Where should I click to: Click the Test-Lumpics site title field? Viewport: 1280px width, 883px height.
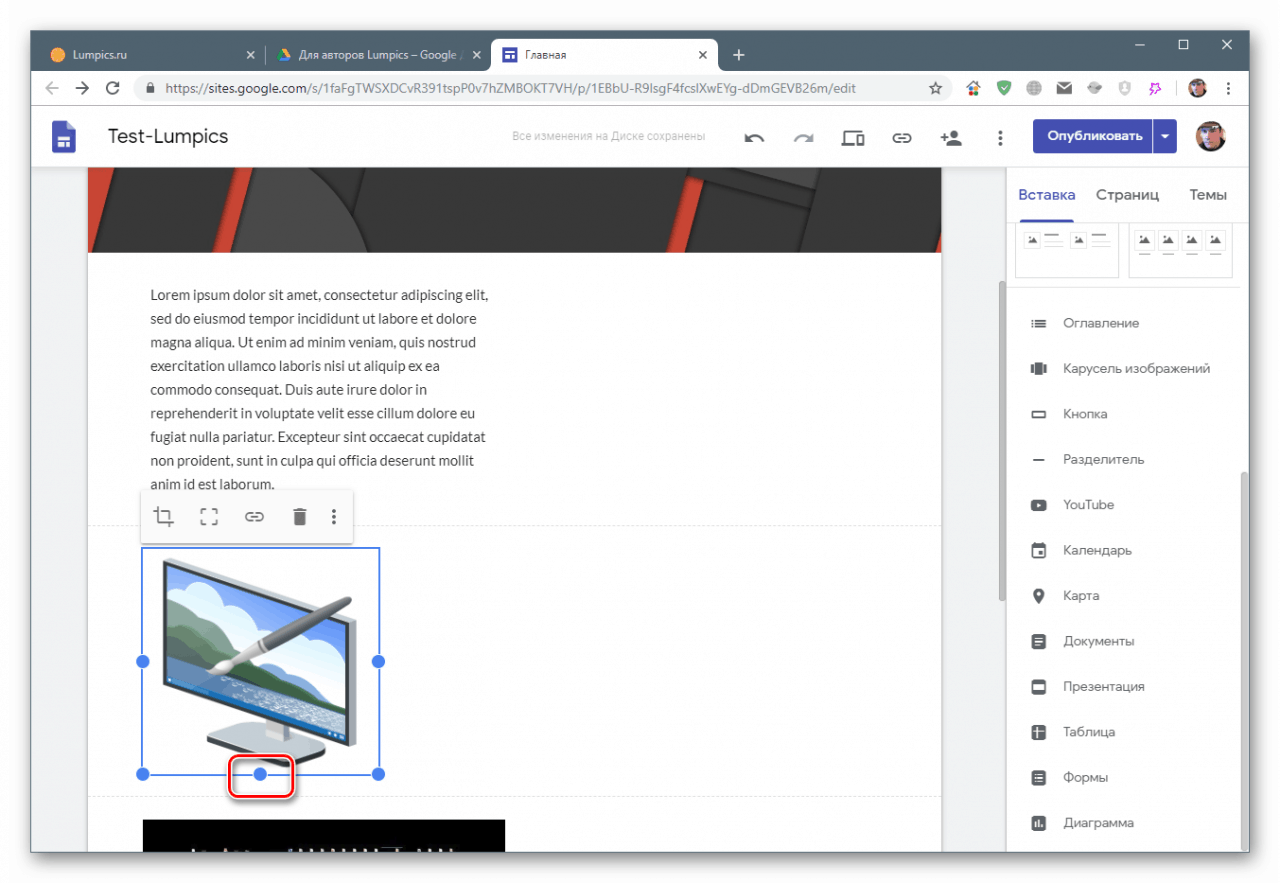point(168,136)
